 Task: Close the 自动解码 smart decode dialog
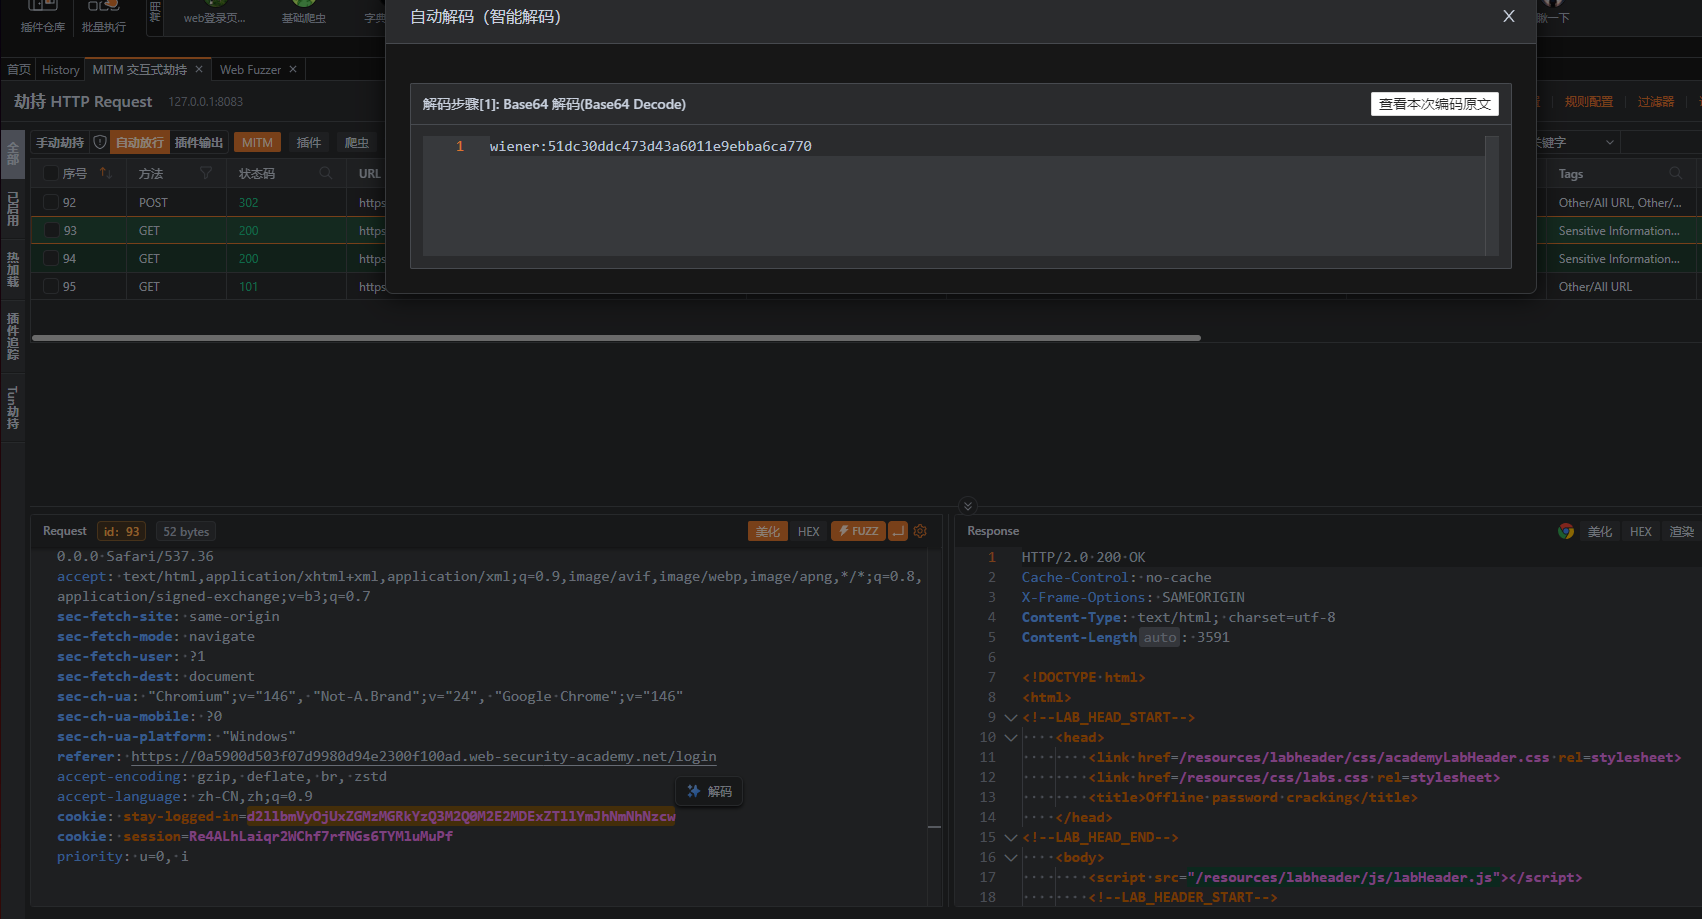point(1508,17)
